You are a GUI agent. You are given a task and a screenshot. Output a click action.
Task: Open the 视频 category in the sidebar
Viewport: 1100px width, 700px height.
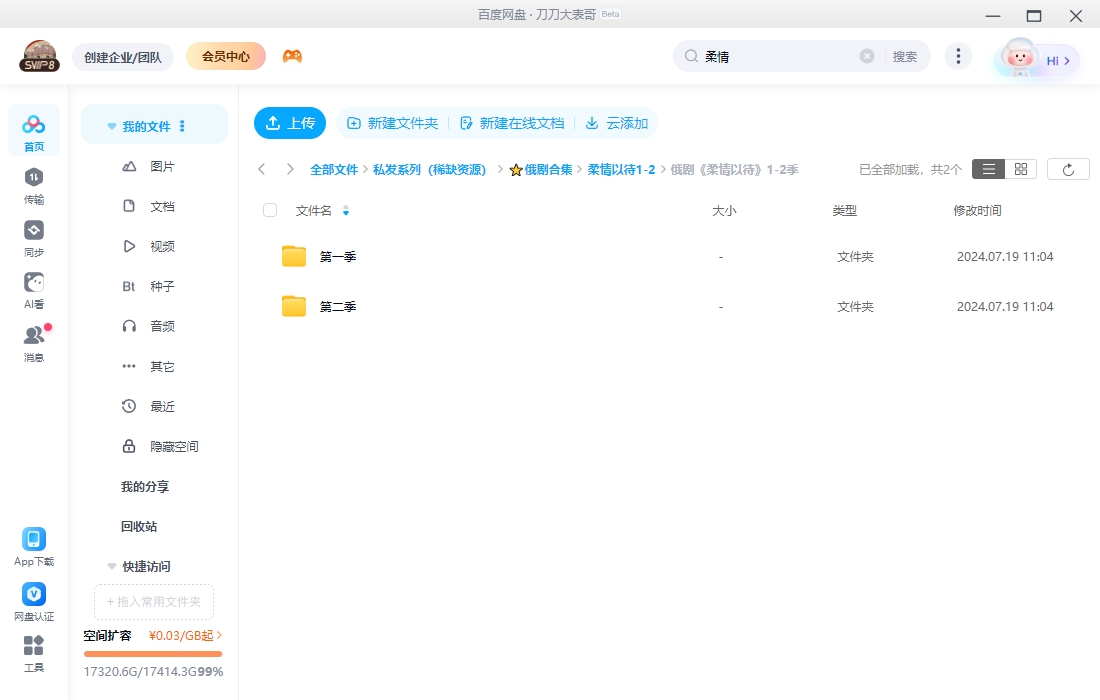pyautogui.click(x=162, y=246)
